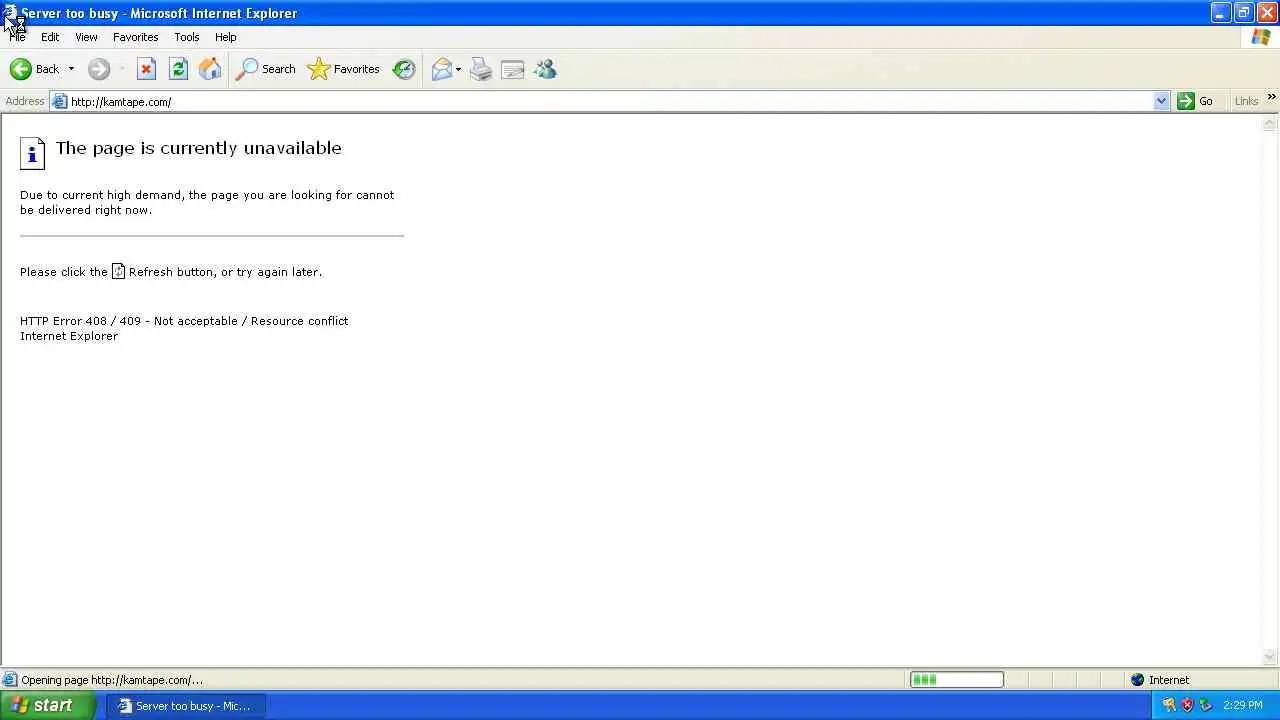
Task: Refresh the page from the toolbar
Action: click(x=178, y=69)
